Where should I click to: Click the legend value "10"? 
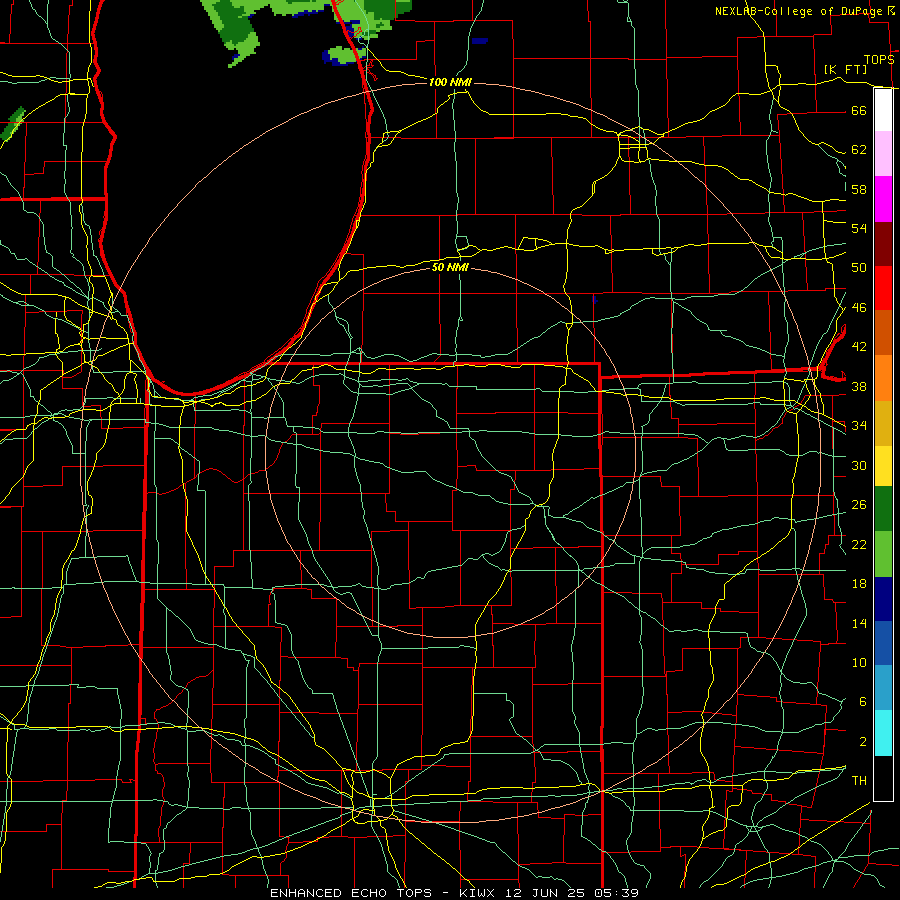point(859,662)
